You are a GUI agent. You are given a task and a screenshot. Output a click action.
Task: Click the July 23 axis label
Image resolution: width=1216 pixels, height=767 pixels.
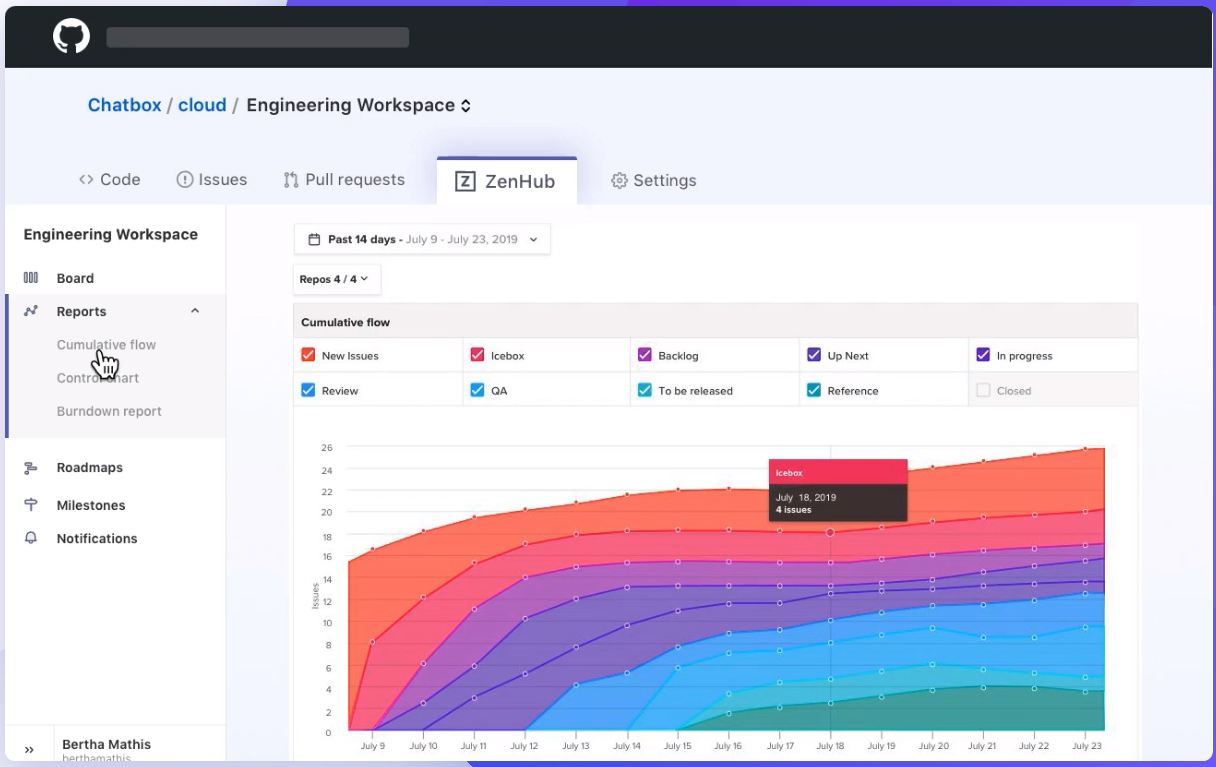tap(1085, 746)
